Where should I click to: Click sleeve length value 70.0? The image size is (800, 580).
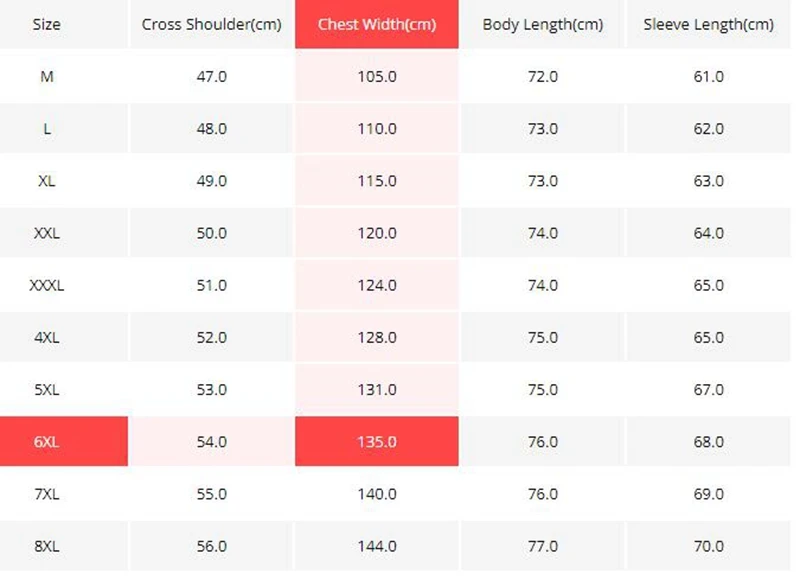click(708, 546)
